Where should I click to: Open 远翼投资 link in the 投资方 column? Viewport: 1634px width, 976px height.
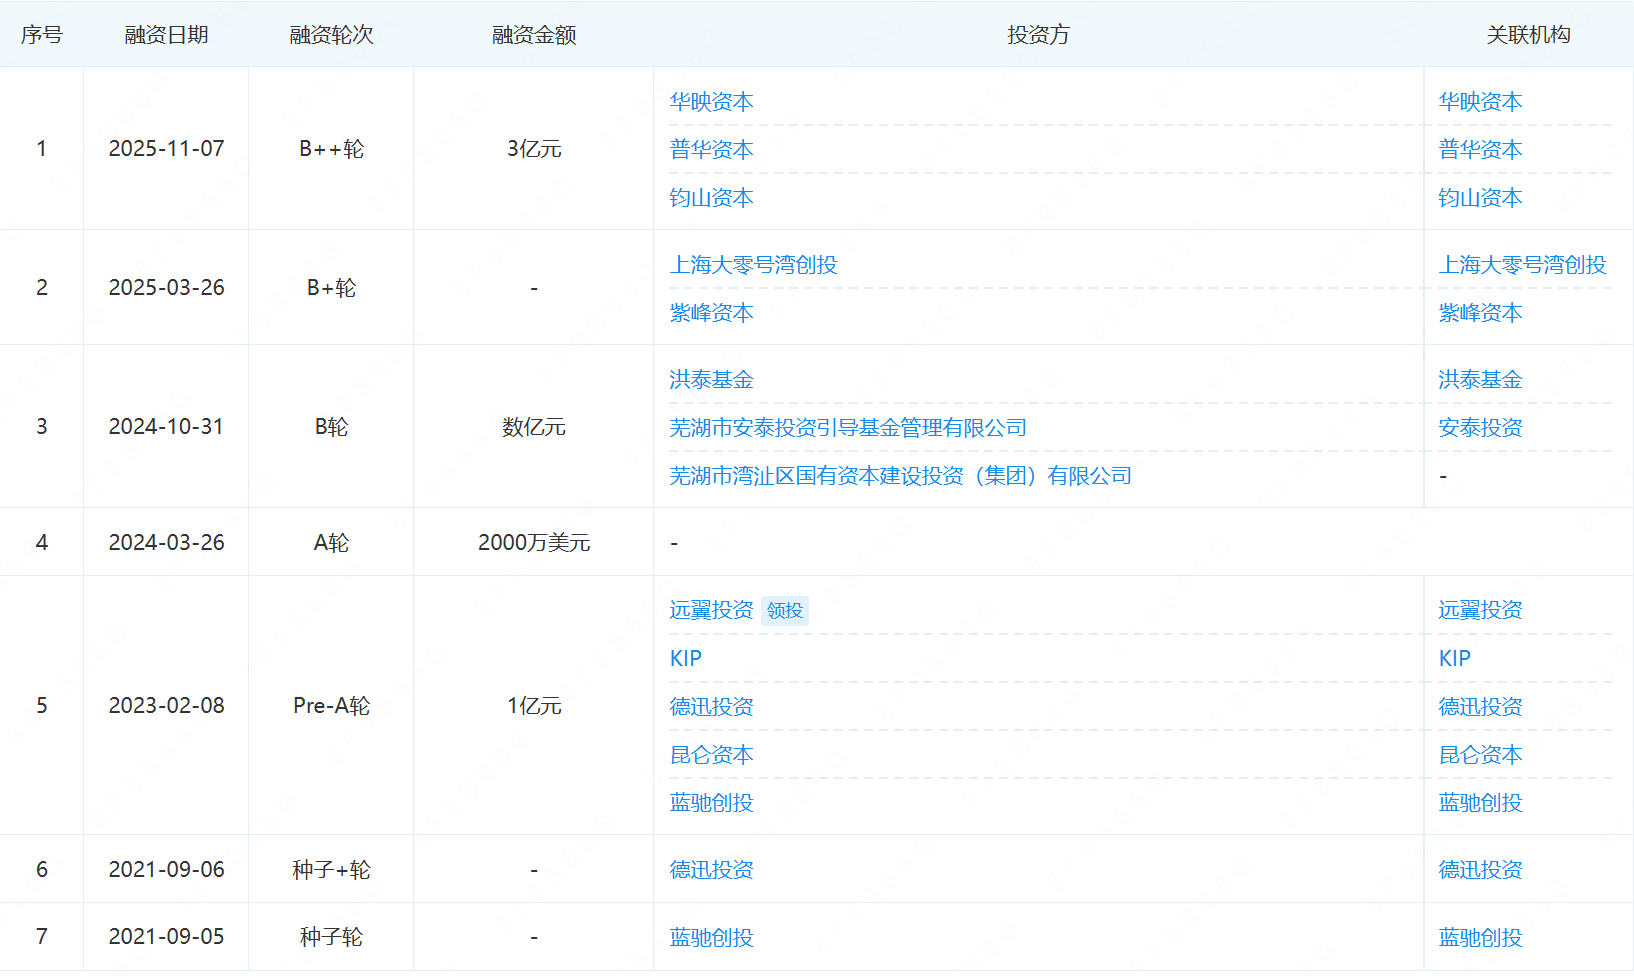tap(711, 610)
